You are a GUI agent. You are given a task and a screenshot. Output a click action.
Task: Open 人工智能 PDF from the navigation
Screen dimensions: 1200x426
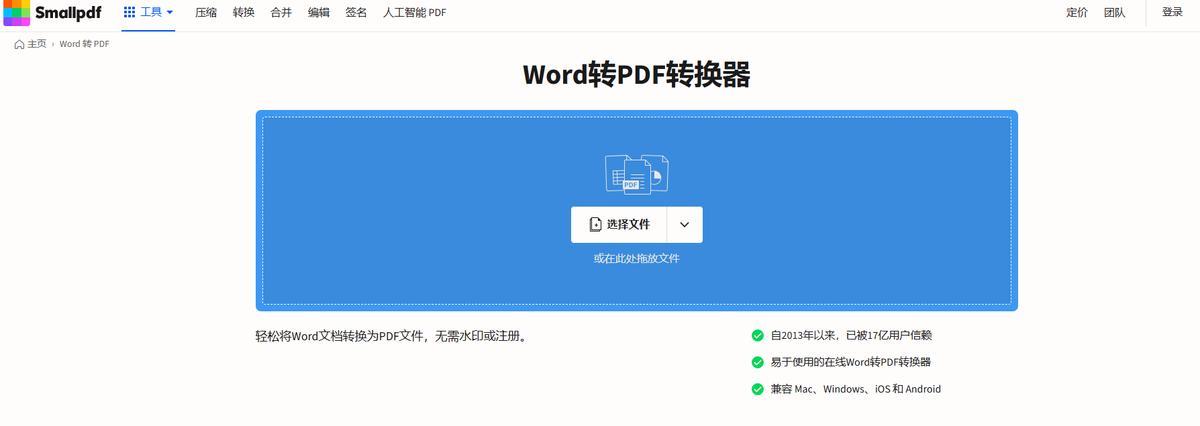[414, 13]
